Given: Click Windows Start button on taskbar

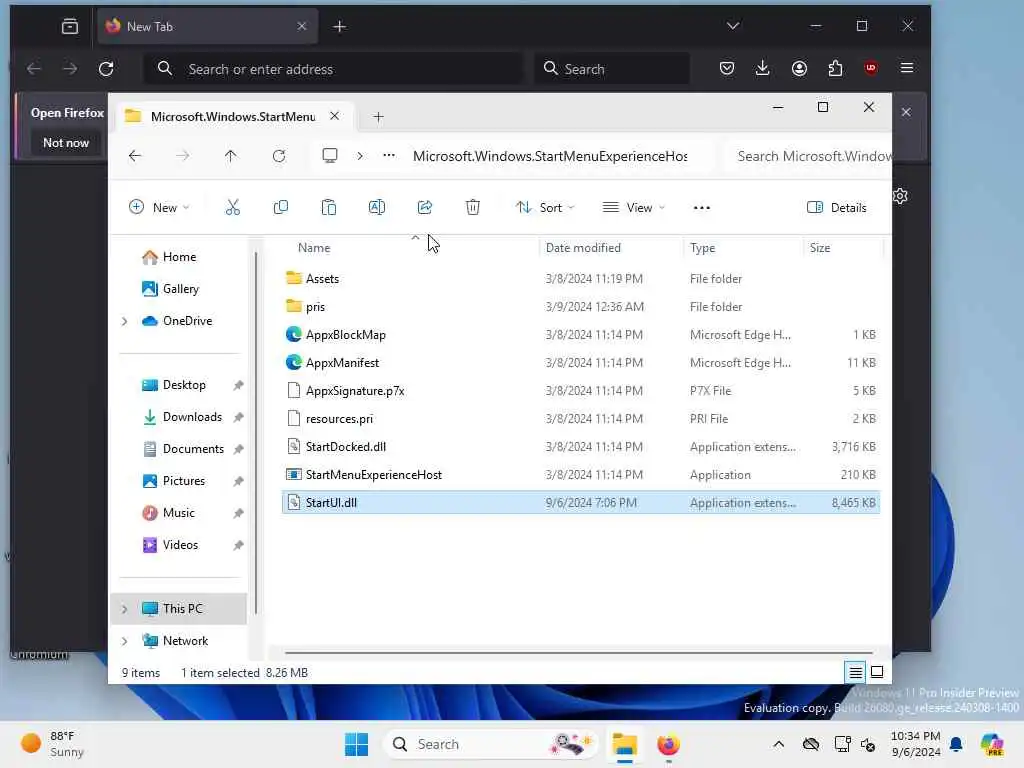Looking at the screenshot, I should (356, 744).
